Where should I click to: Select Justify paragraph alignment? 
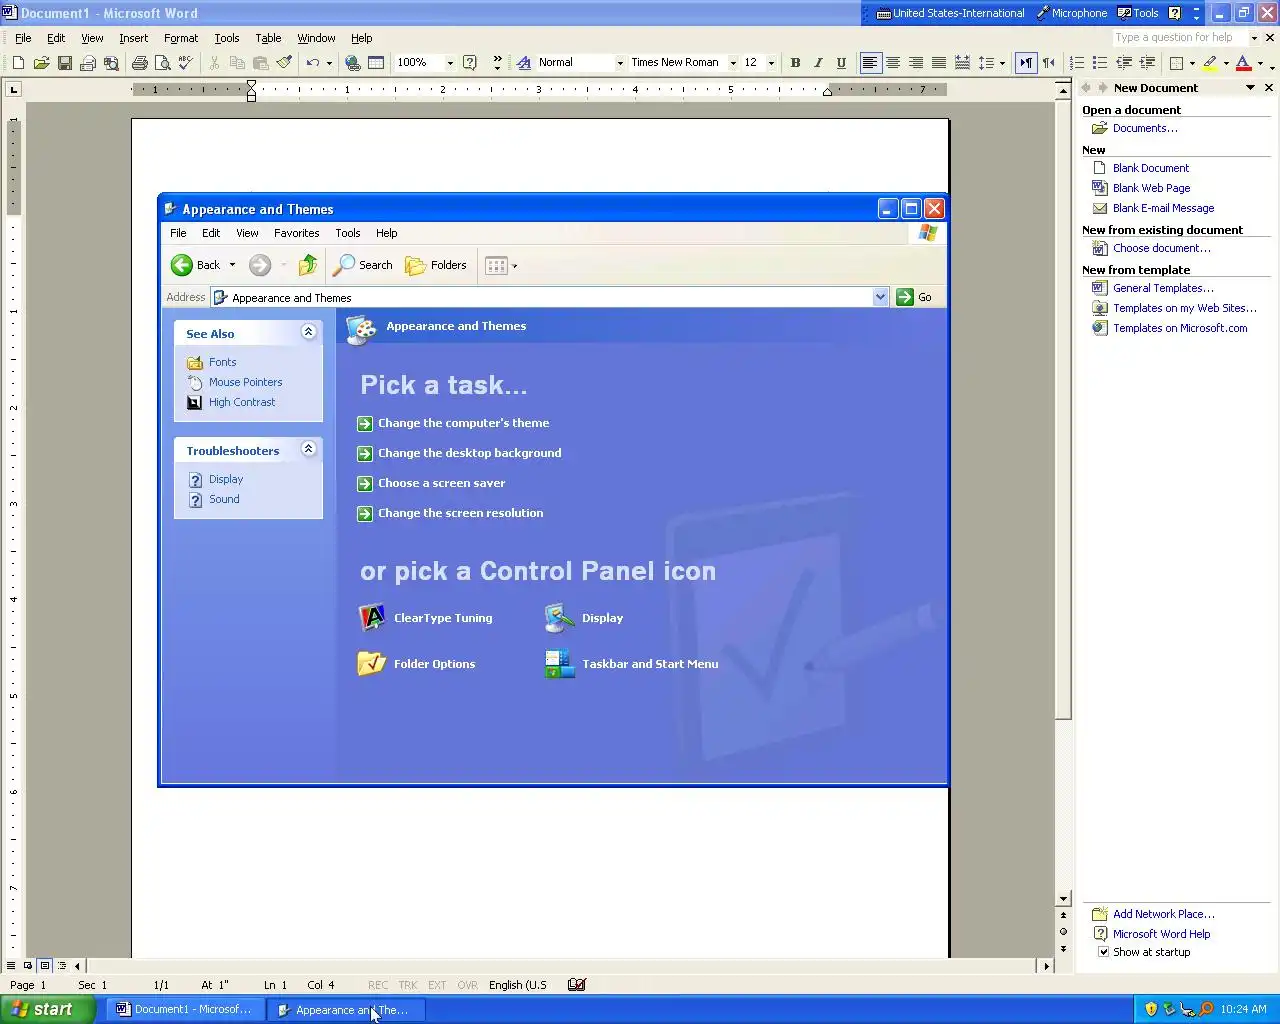click(x=939, y=63)
